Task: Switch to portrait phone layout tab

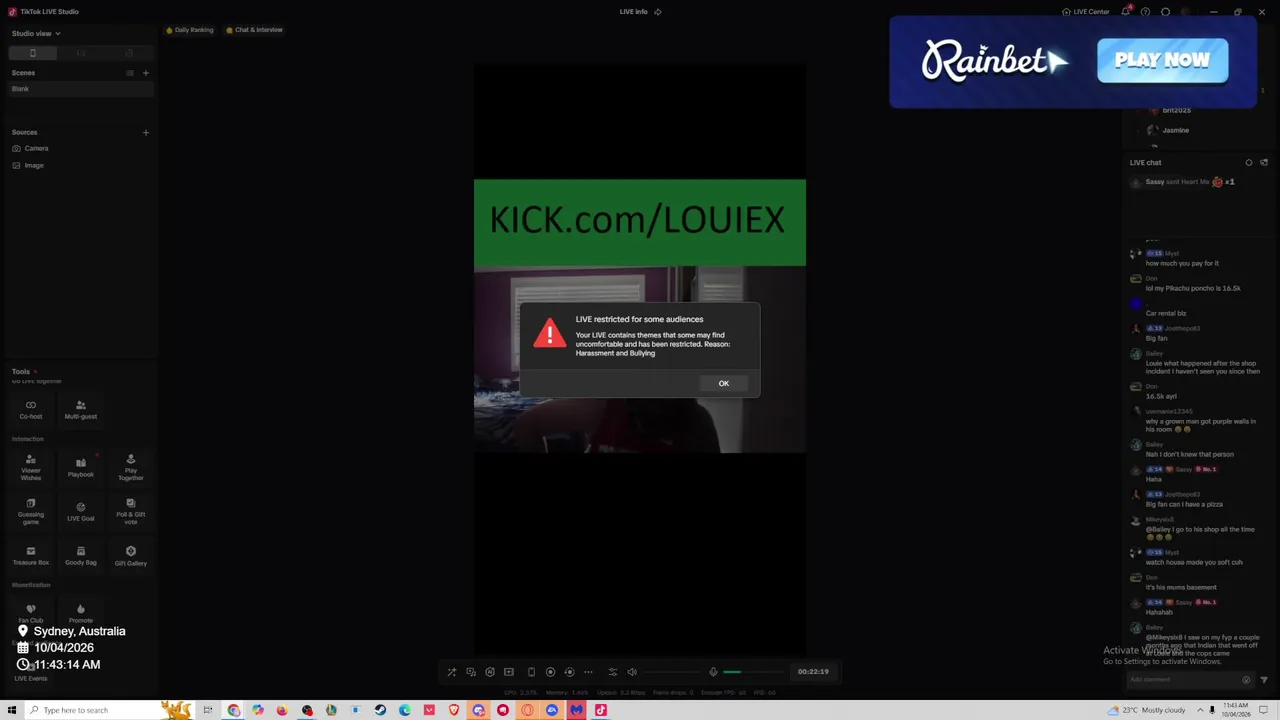Action: click(x=32, y=53)
